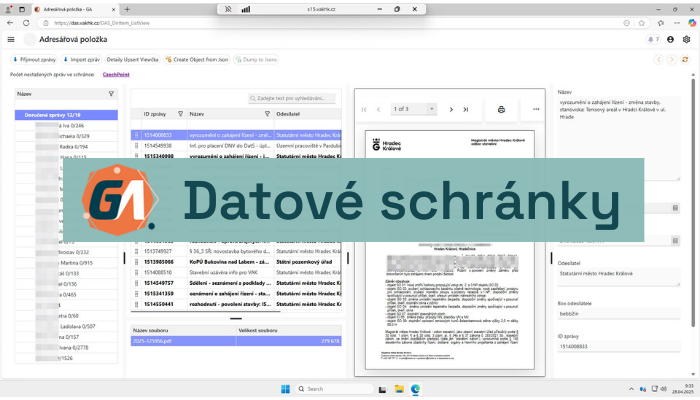Select tree entry Ladislava 0/507
The width and height of the screenshot is (700, 400).
click(x=67, y=326)
